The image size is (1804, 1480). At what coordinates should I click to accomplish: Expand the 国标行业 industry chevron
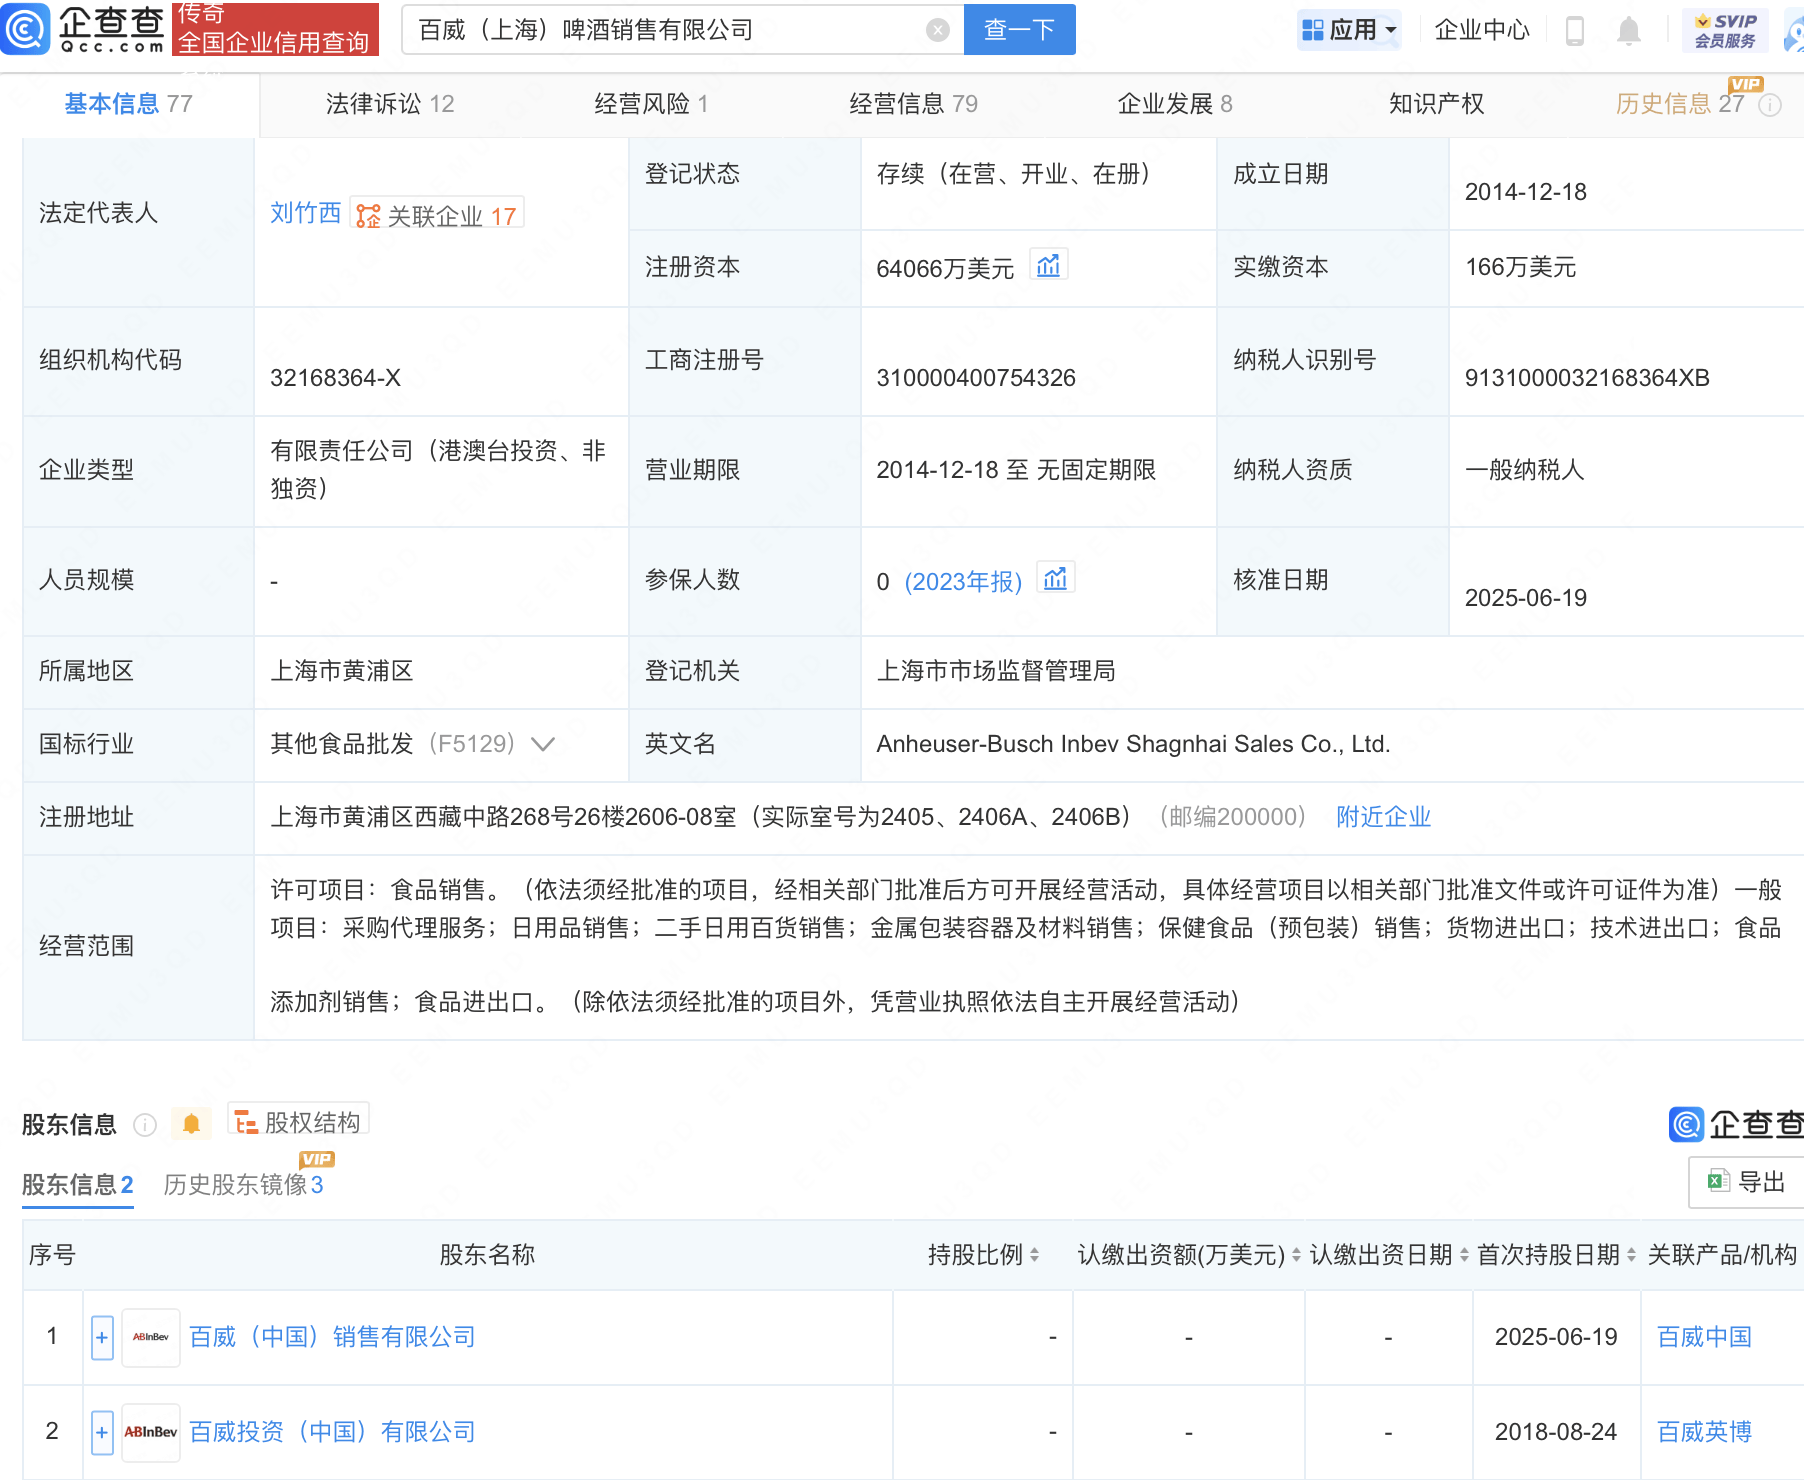pyautogui.click(x=543, y=744)
